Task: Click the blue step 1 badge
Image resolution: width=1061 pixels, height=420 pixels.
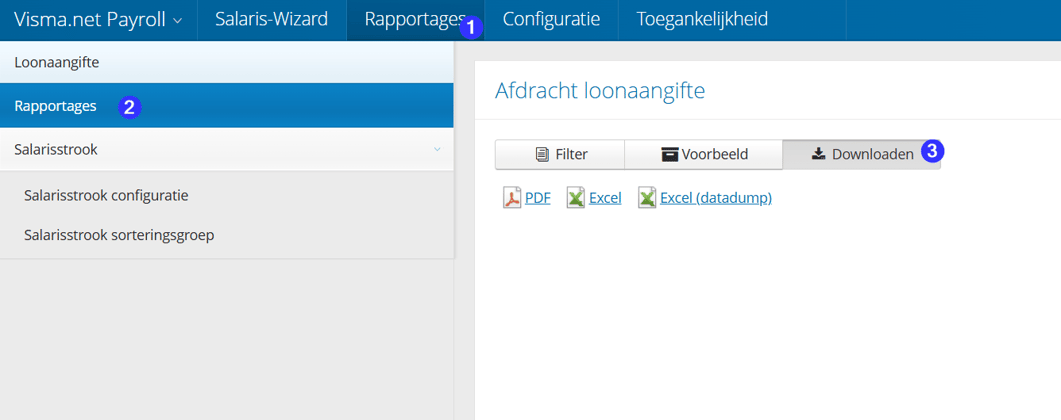Action: [x=472, y=28]
